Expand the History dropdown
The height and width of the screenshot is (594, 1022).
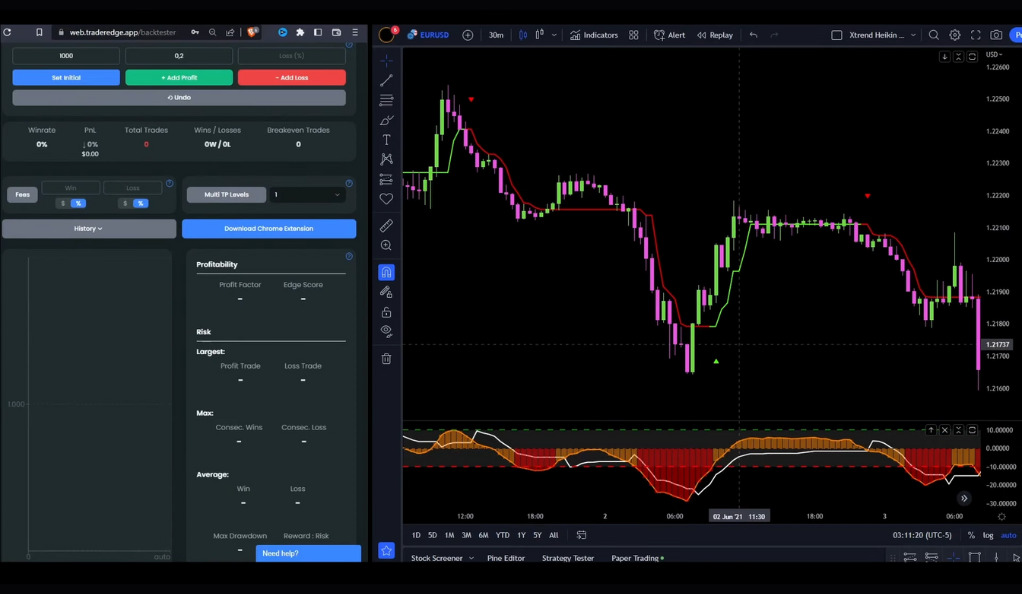tap(89, 229)
